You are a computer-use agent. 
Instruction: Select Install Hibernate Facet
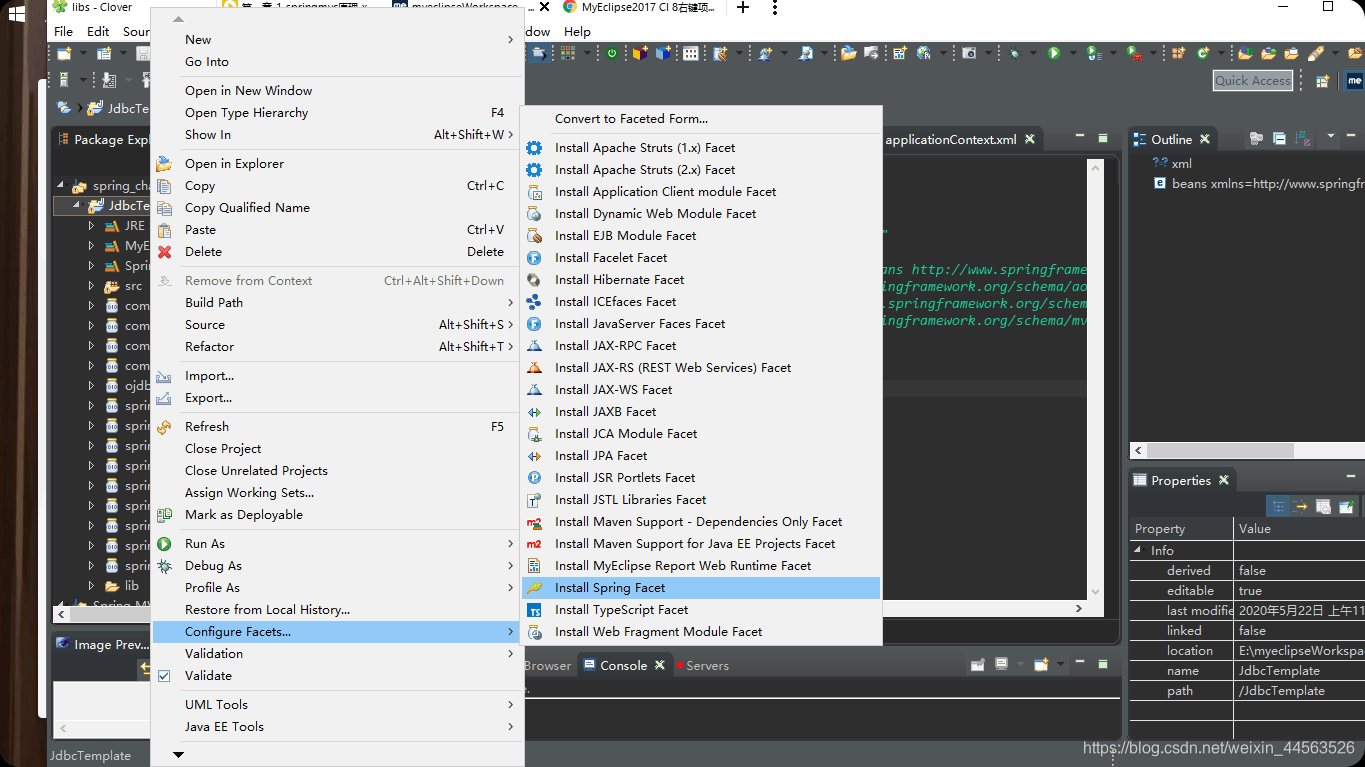tap(700, 280)
